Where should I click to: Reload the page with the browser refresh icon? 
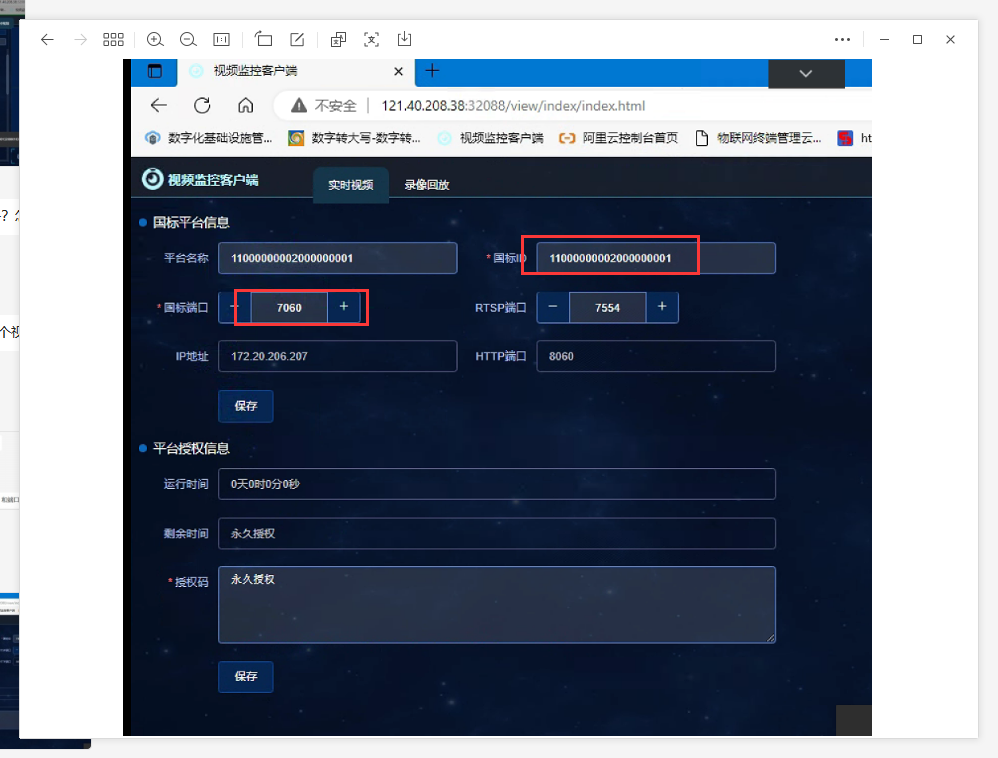coord(202,106)
